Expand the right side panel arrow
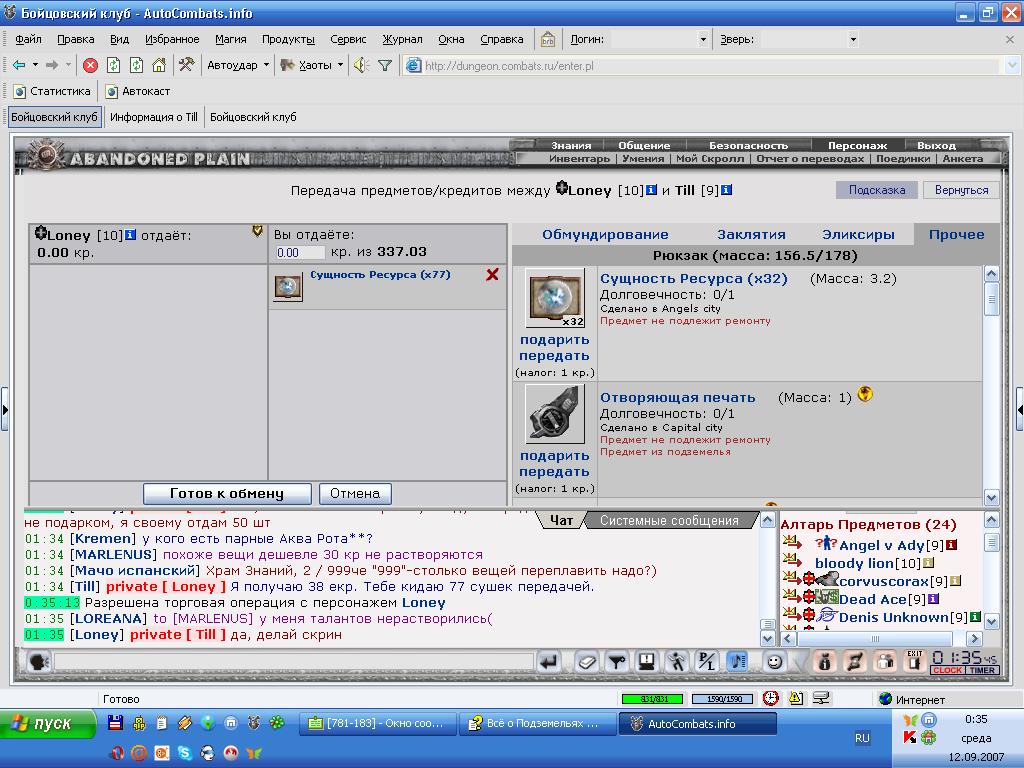Screen dimensions: 1024x768 point(1019,410)
